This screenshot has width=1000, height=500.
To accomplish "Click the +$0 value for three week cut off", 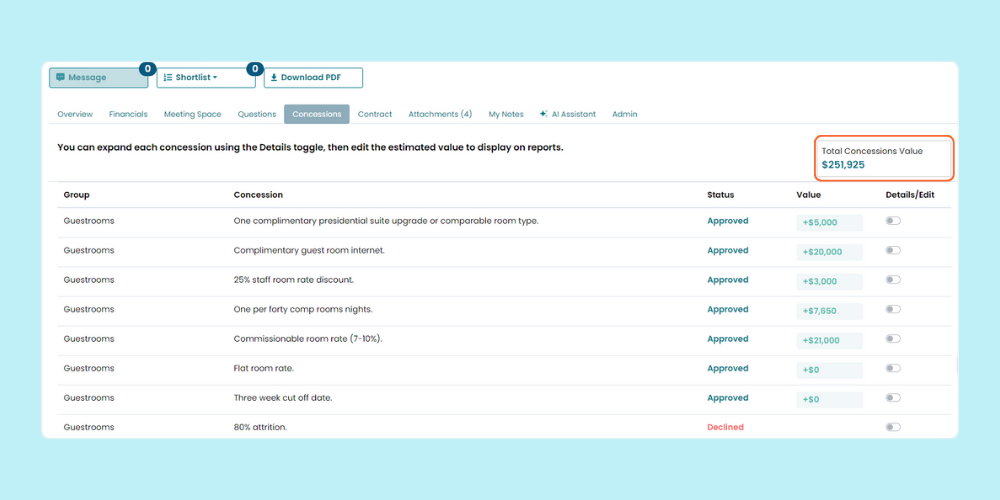I will 830,399.
